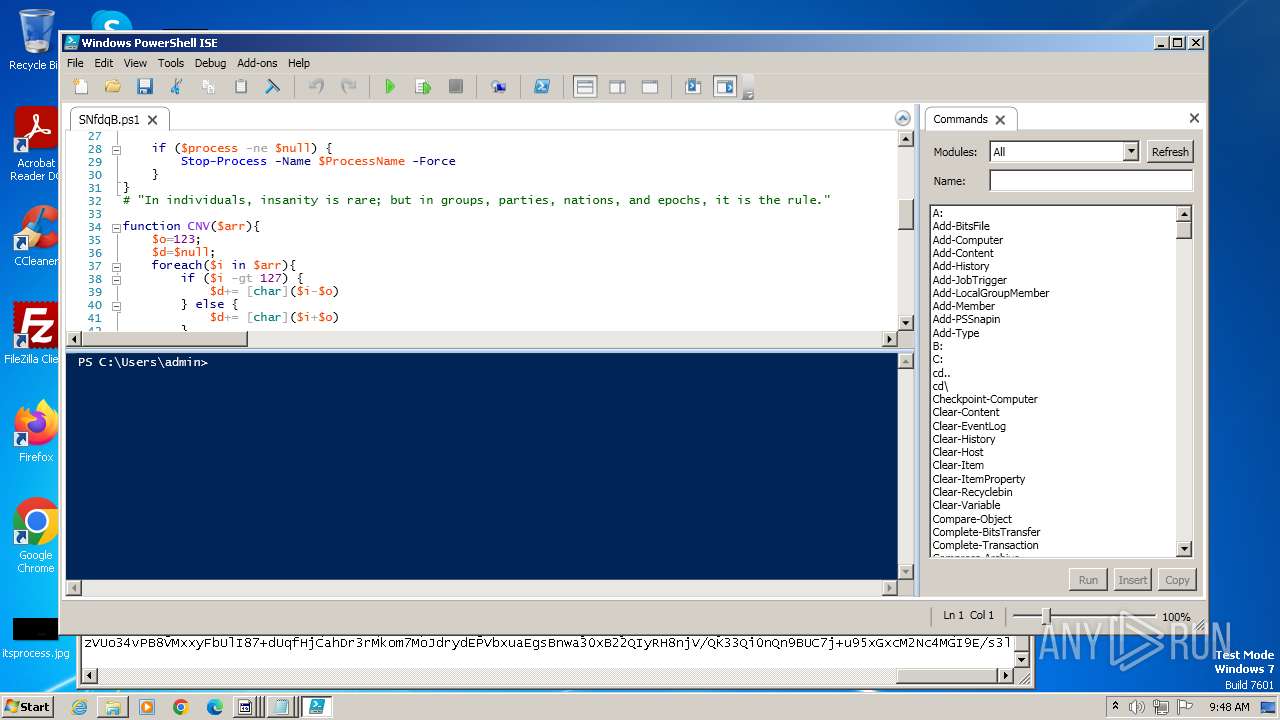
Task: Show script pane on top layout
Action: click(x=585, y=87)
